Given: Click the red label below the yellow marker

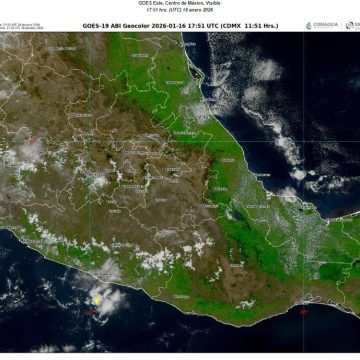Looking at the screenshot, I should tap(90, 312).
